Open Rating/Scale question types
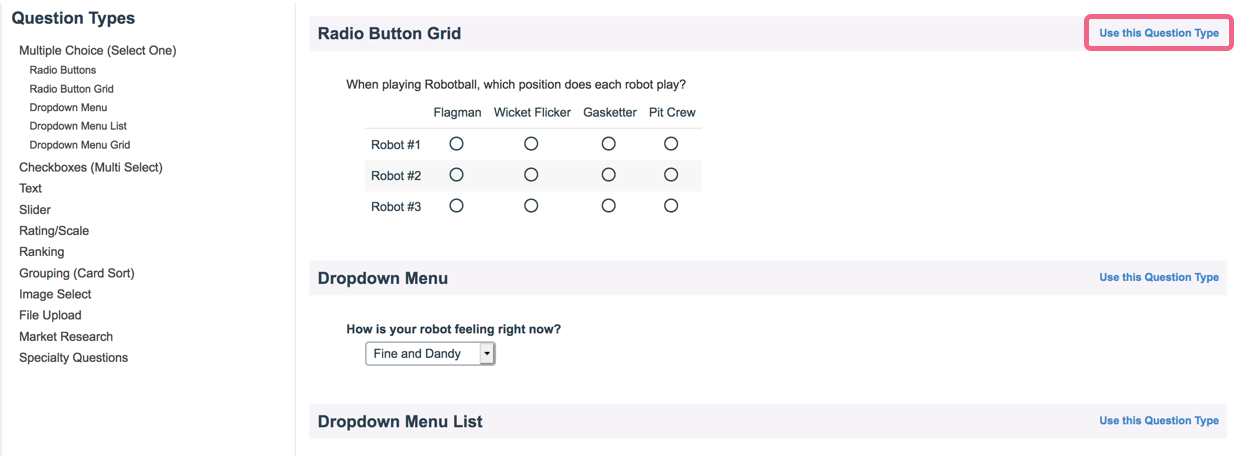Screen dimensions: 1238x456 pyautogui.click(x=54, y=231)
